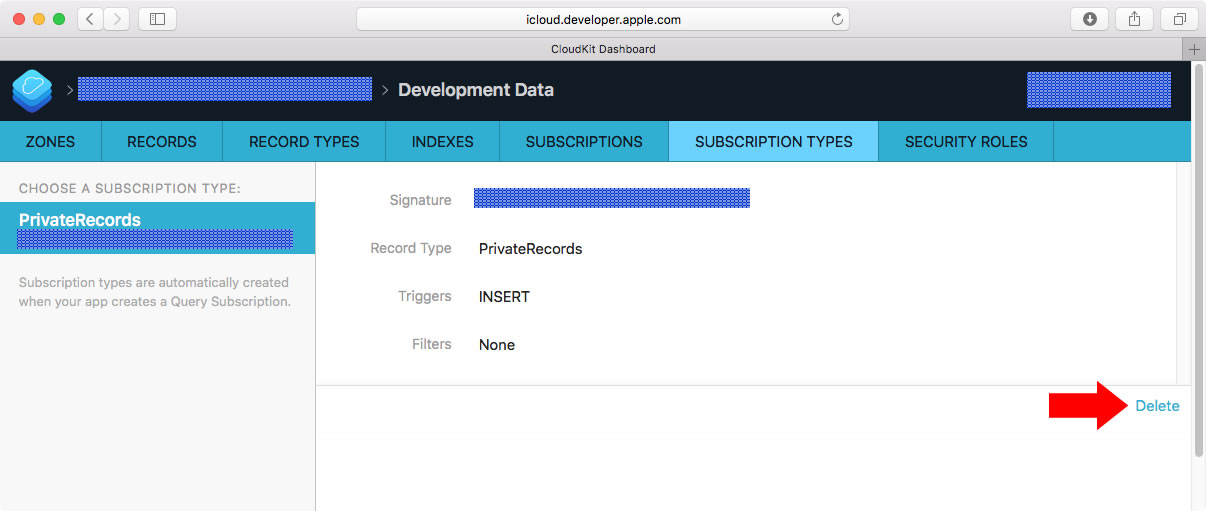Open the Records tab

coord(161,141)
